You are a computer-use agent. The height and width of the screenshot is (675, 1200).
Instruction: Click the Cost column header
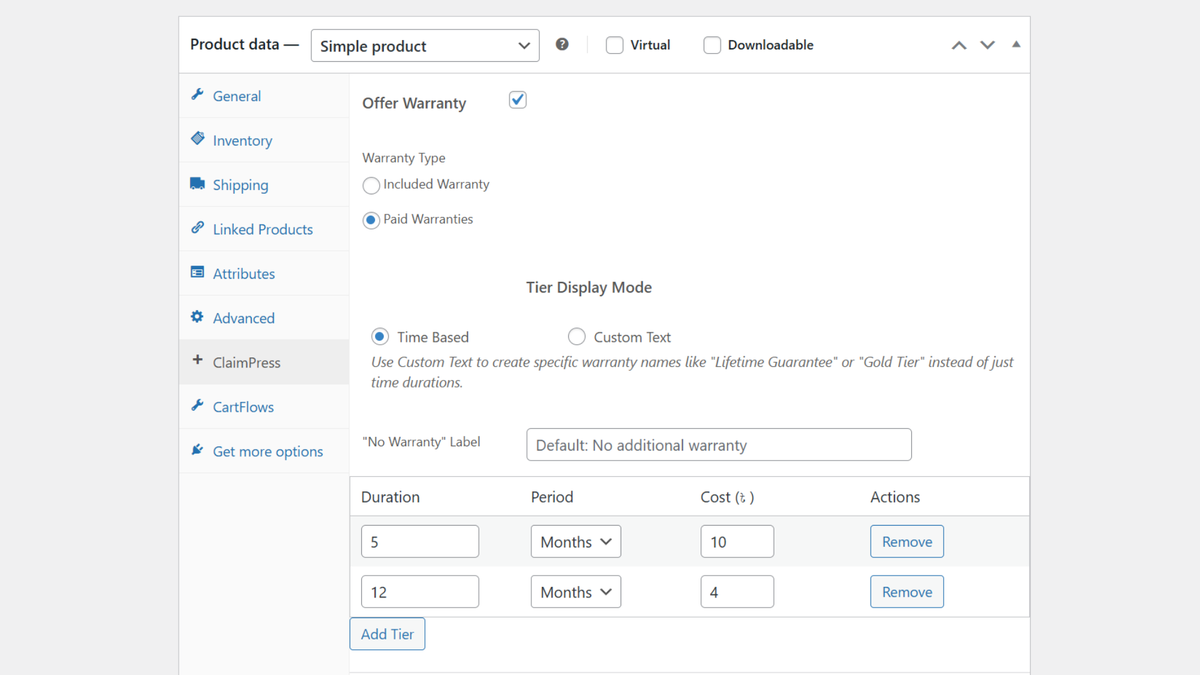[727, 497]
